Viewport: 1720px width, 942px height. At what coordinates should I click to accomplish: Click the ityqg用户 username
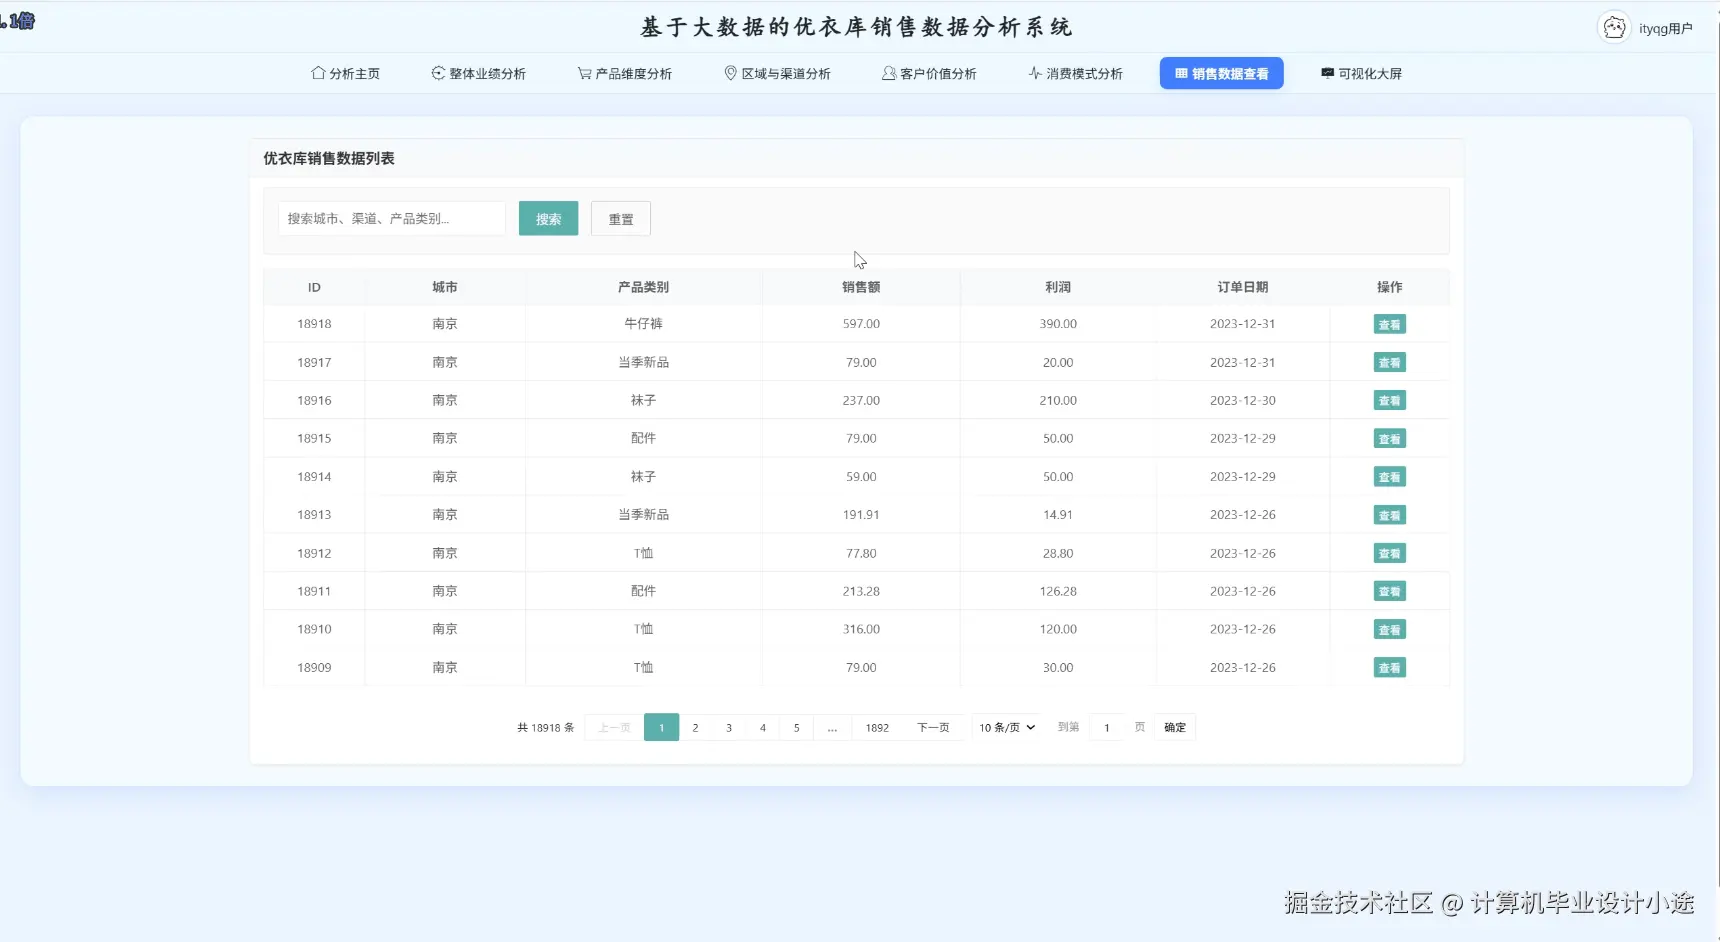pyautogui.click(x=1666, y=28)
